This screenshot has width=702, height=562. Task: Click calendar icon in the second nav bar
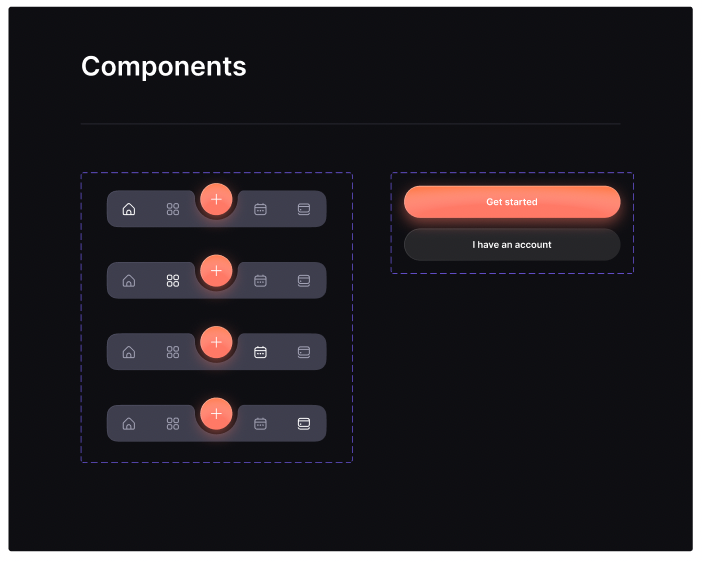pos(260,281)
